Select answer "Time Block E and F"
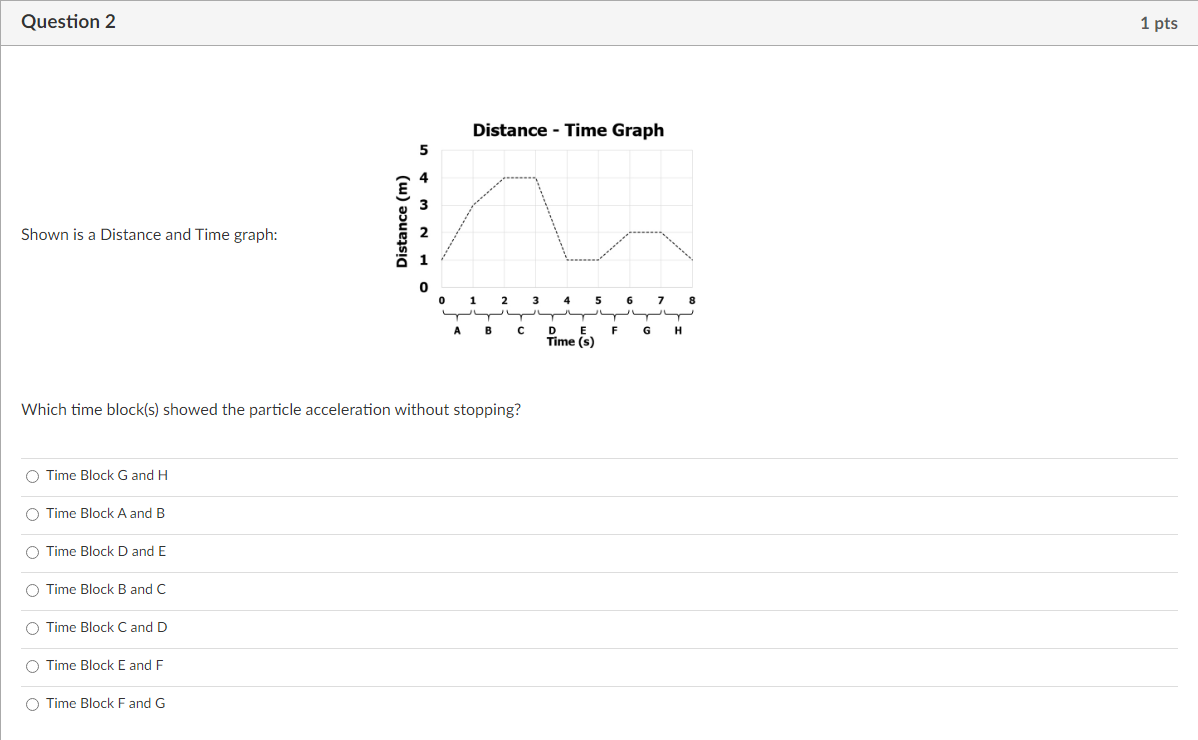The height and width of the screenshot is (740, 1198). point(32,666)
